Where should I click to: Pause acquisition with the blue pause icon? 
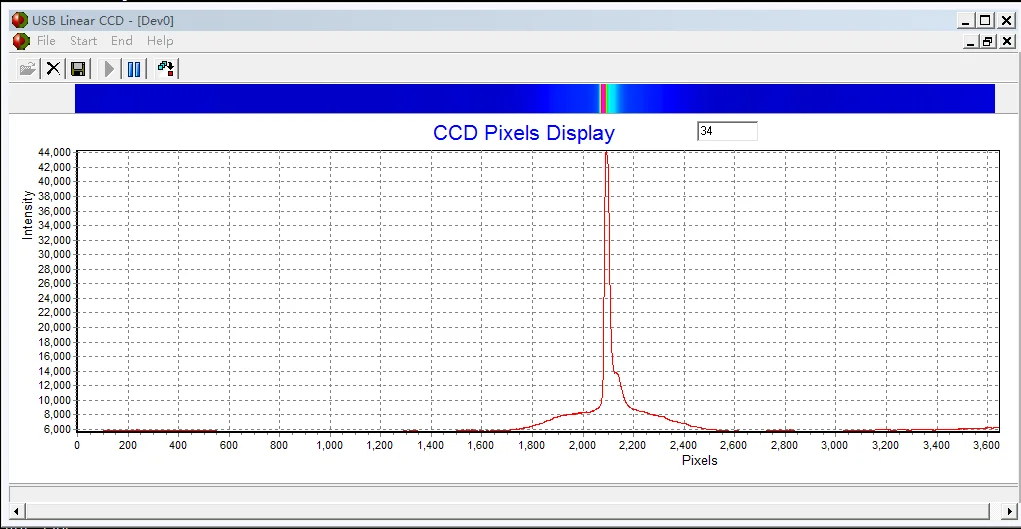[134, 68]
